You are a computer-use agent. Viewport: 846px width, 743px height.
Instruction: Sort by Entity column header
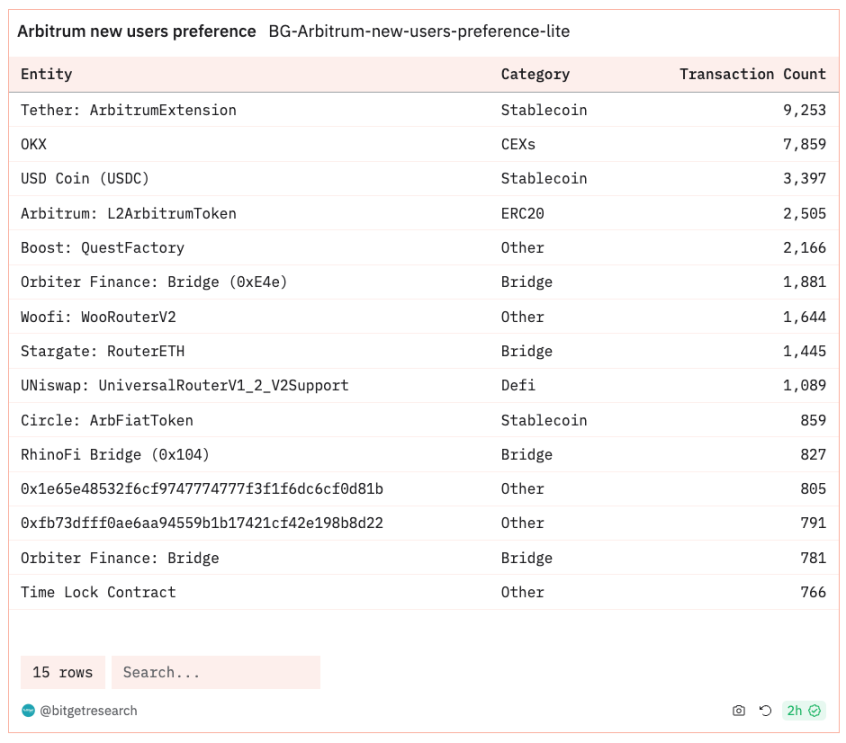tap(47, 74)
